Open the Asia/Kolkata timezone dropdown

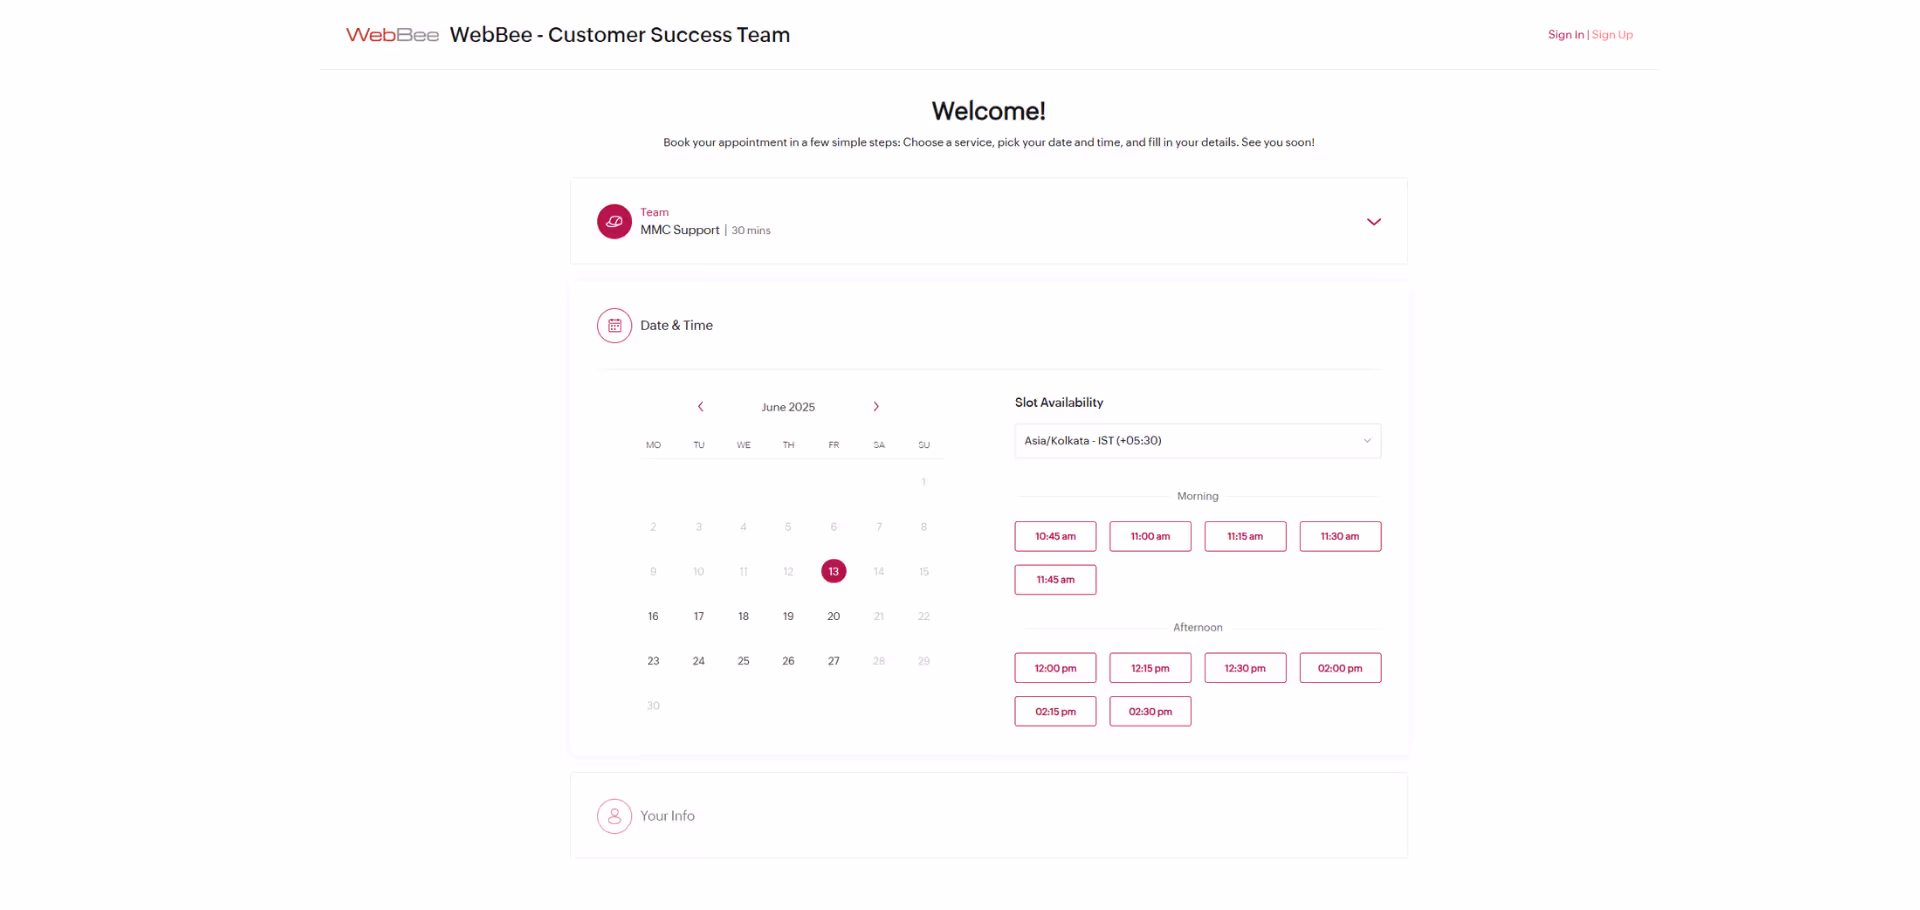click(1197, 441)
